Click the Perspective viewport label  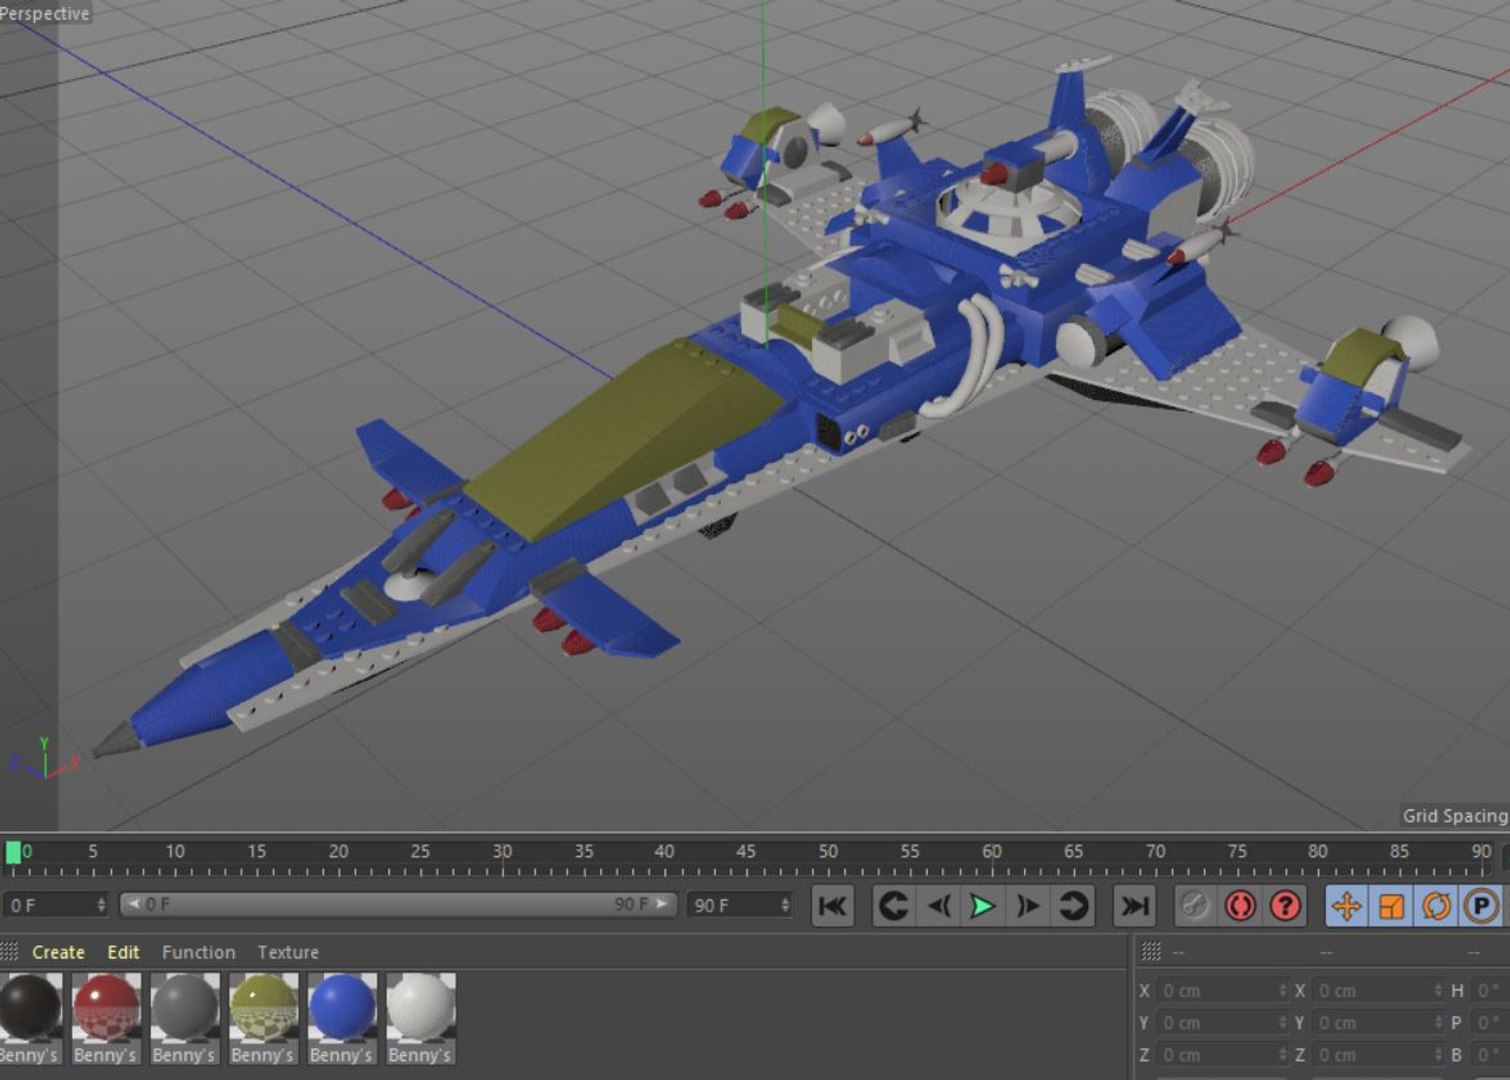tap(45, 13)
